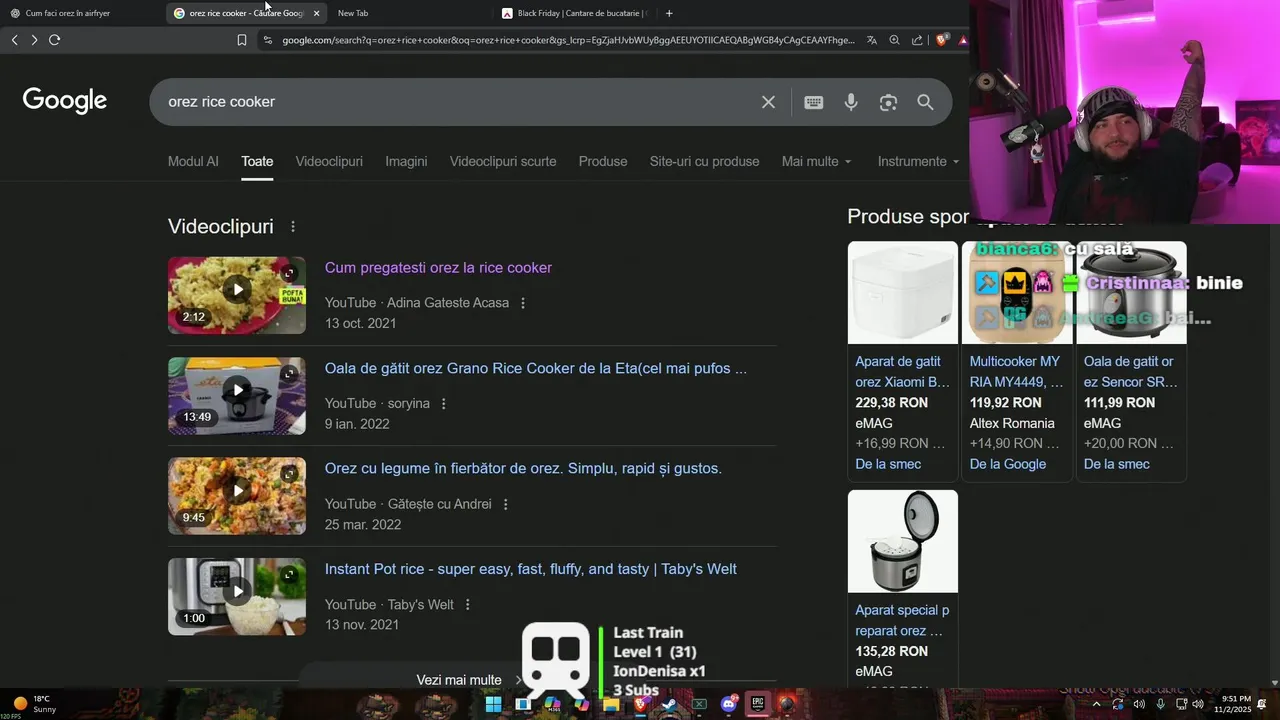This screenshot has width=1280, height=720.
Task: Switch to 'Site-uri cu produse' tab
Action: [704, 161]
